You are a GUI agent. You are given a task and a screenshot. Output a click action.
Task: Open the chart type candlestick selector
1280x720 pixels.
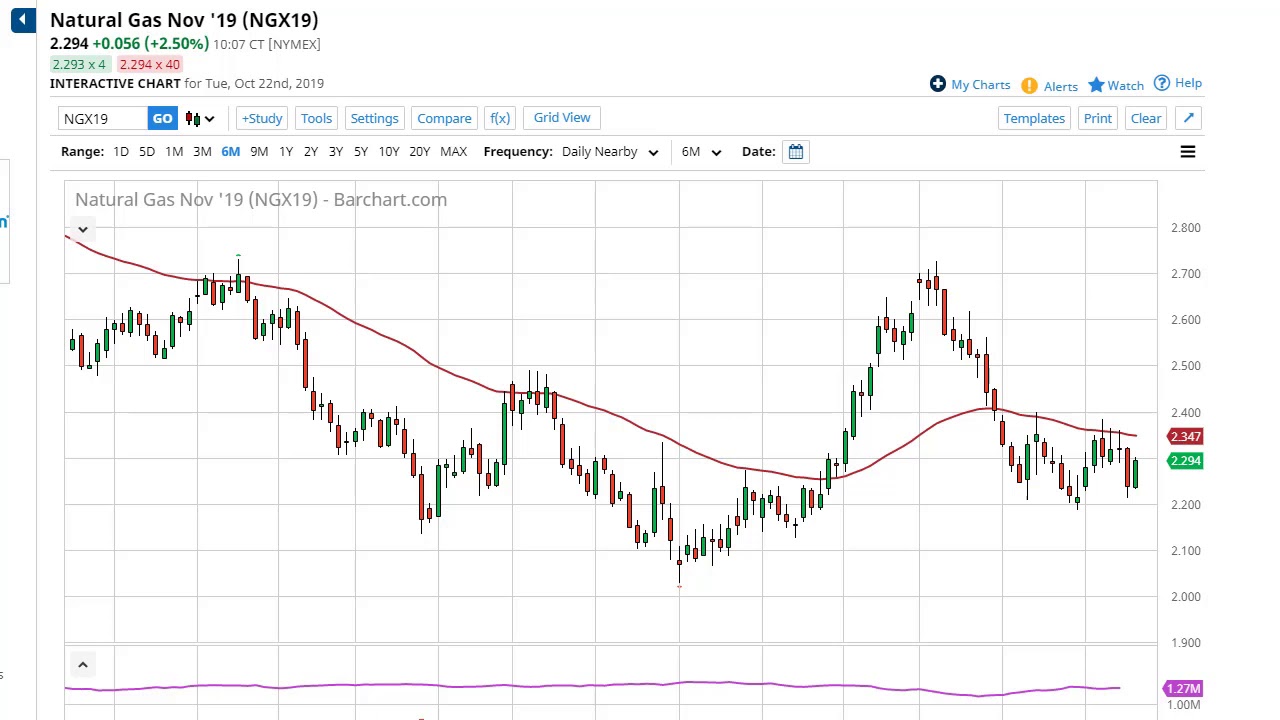click(199, 119)
